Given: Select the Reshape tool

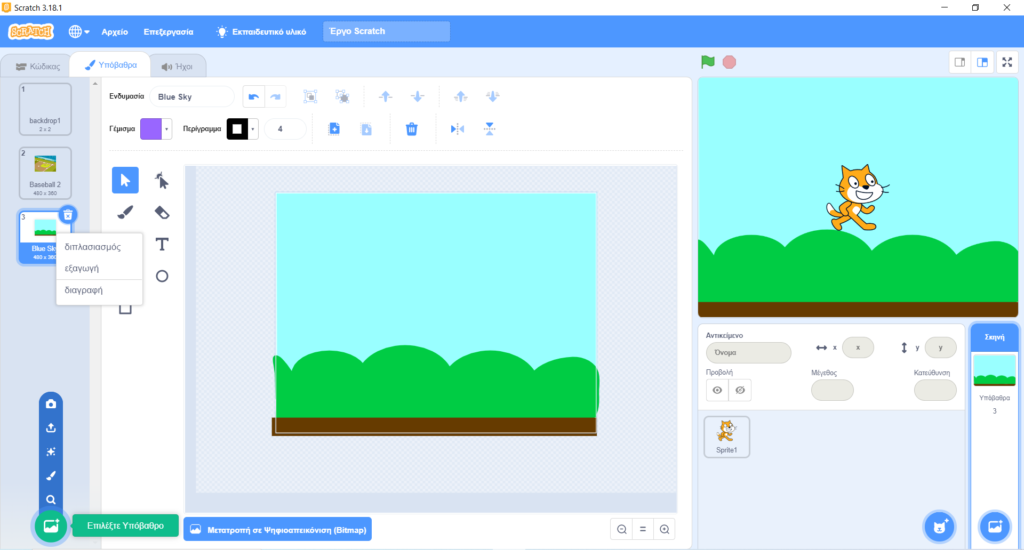Looking at the screenshot, I should 161,180.
